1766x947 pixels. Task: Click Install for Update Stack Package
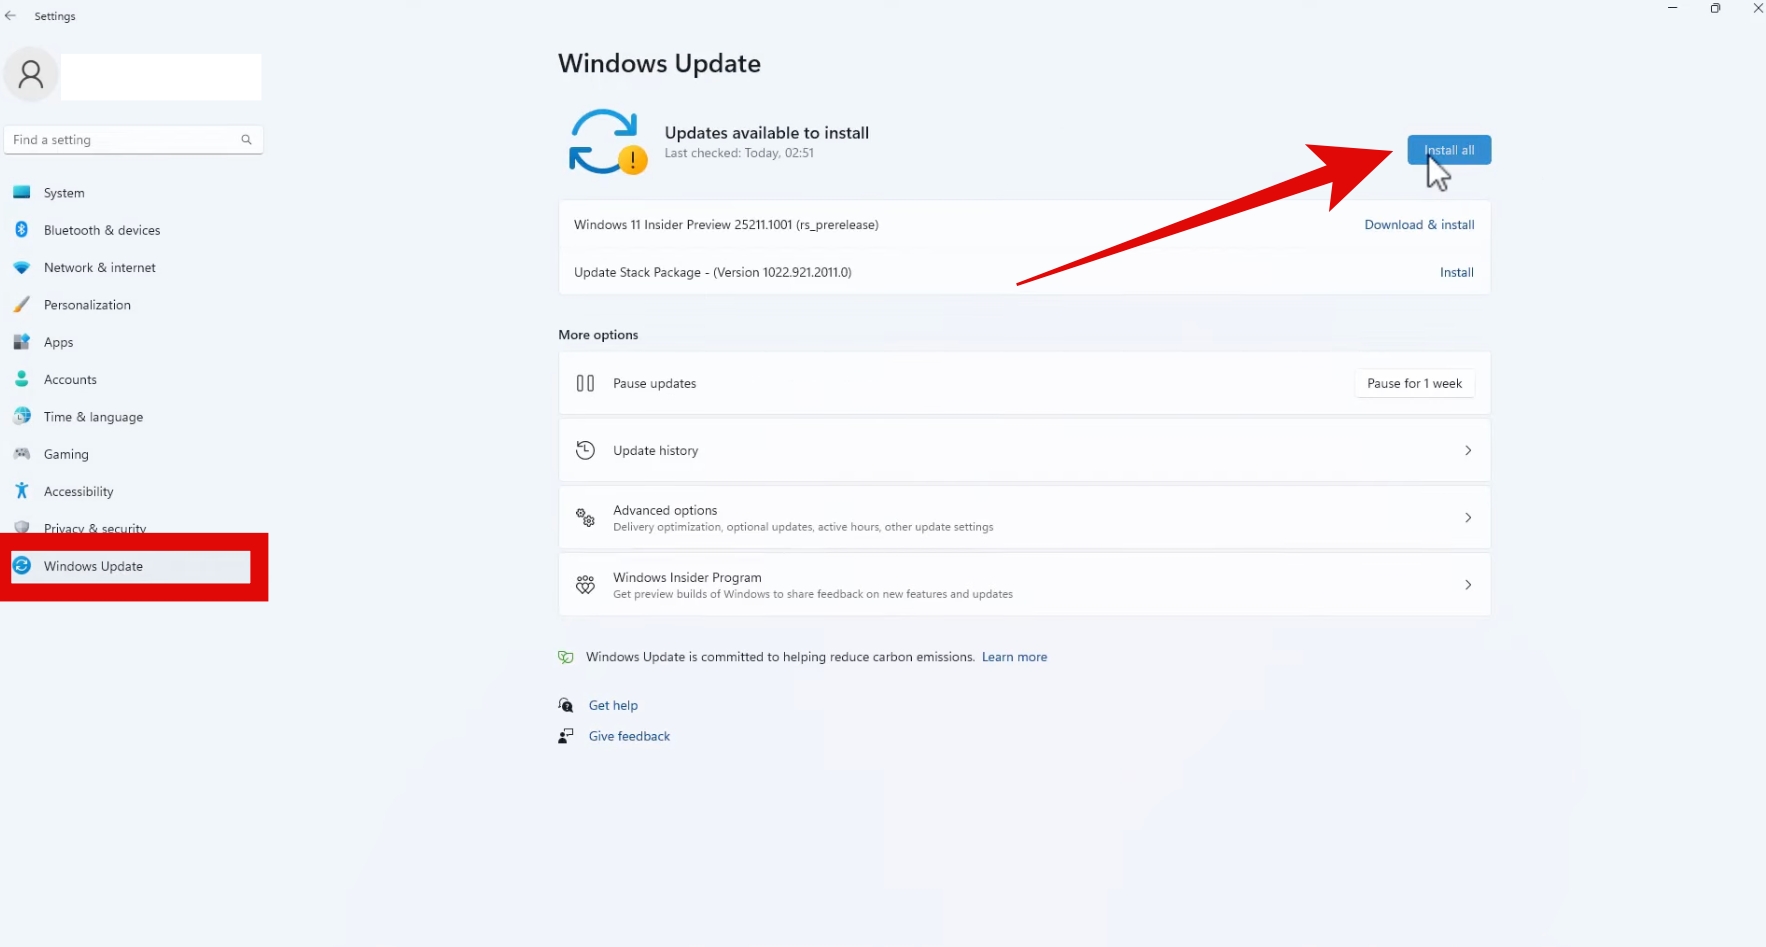click(1456, 272)
